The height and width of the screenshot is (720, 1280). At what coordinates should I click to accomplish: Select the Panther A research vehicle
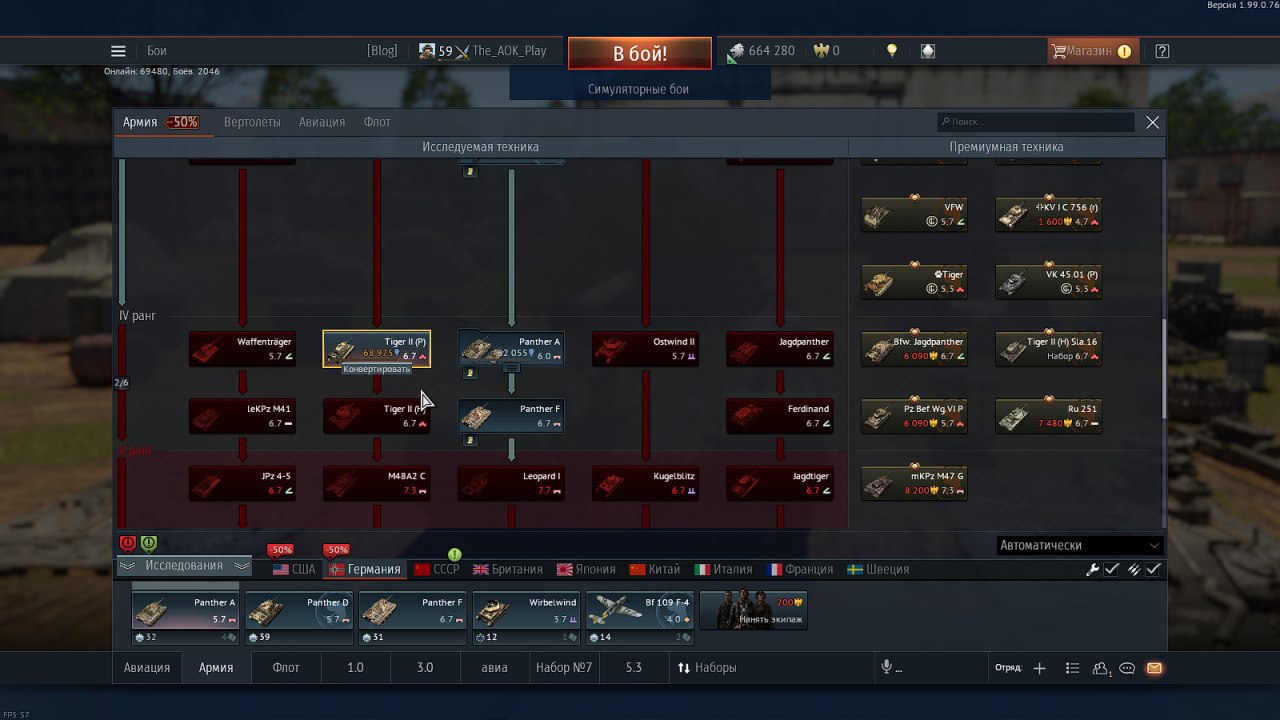point(511,349)
